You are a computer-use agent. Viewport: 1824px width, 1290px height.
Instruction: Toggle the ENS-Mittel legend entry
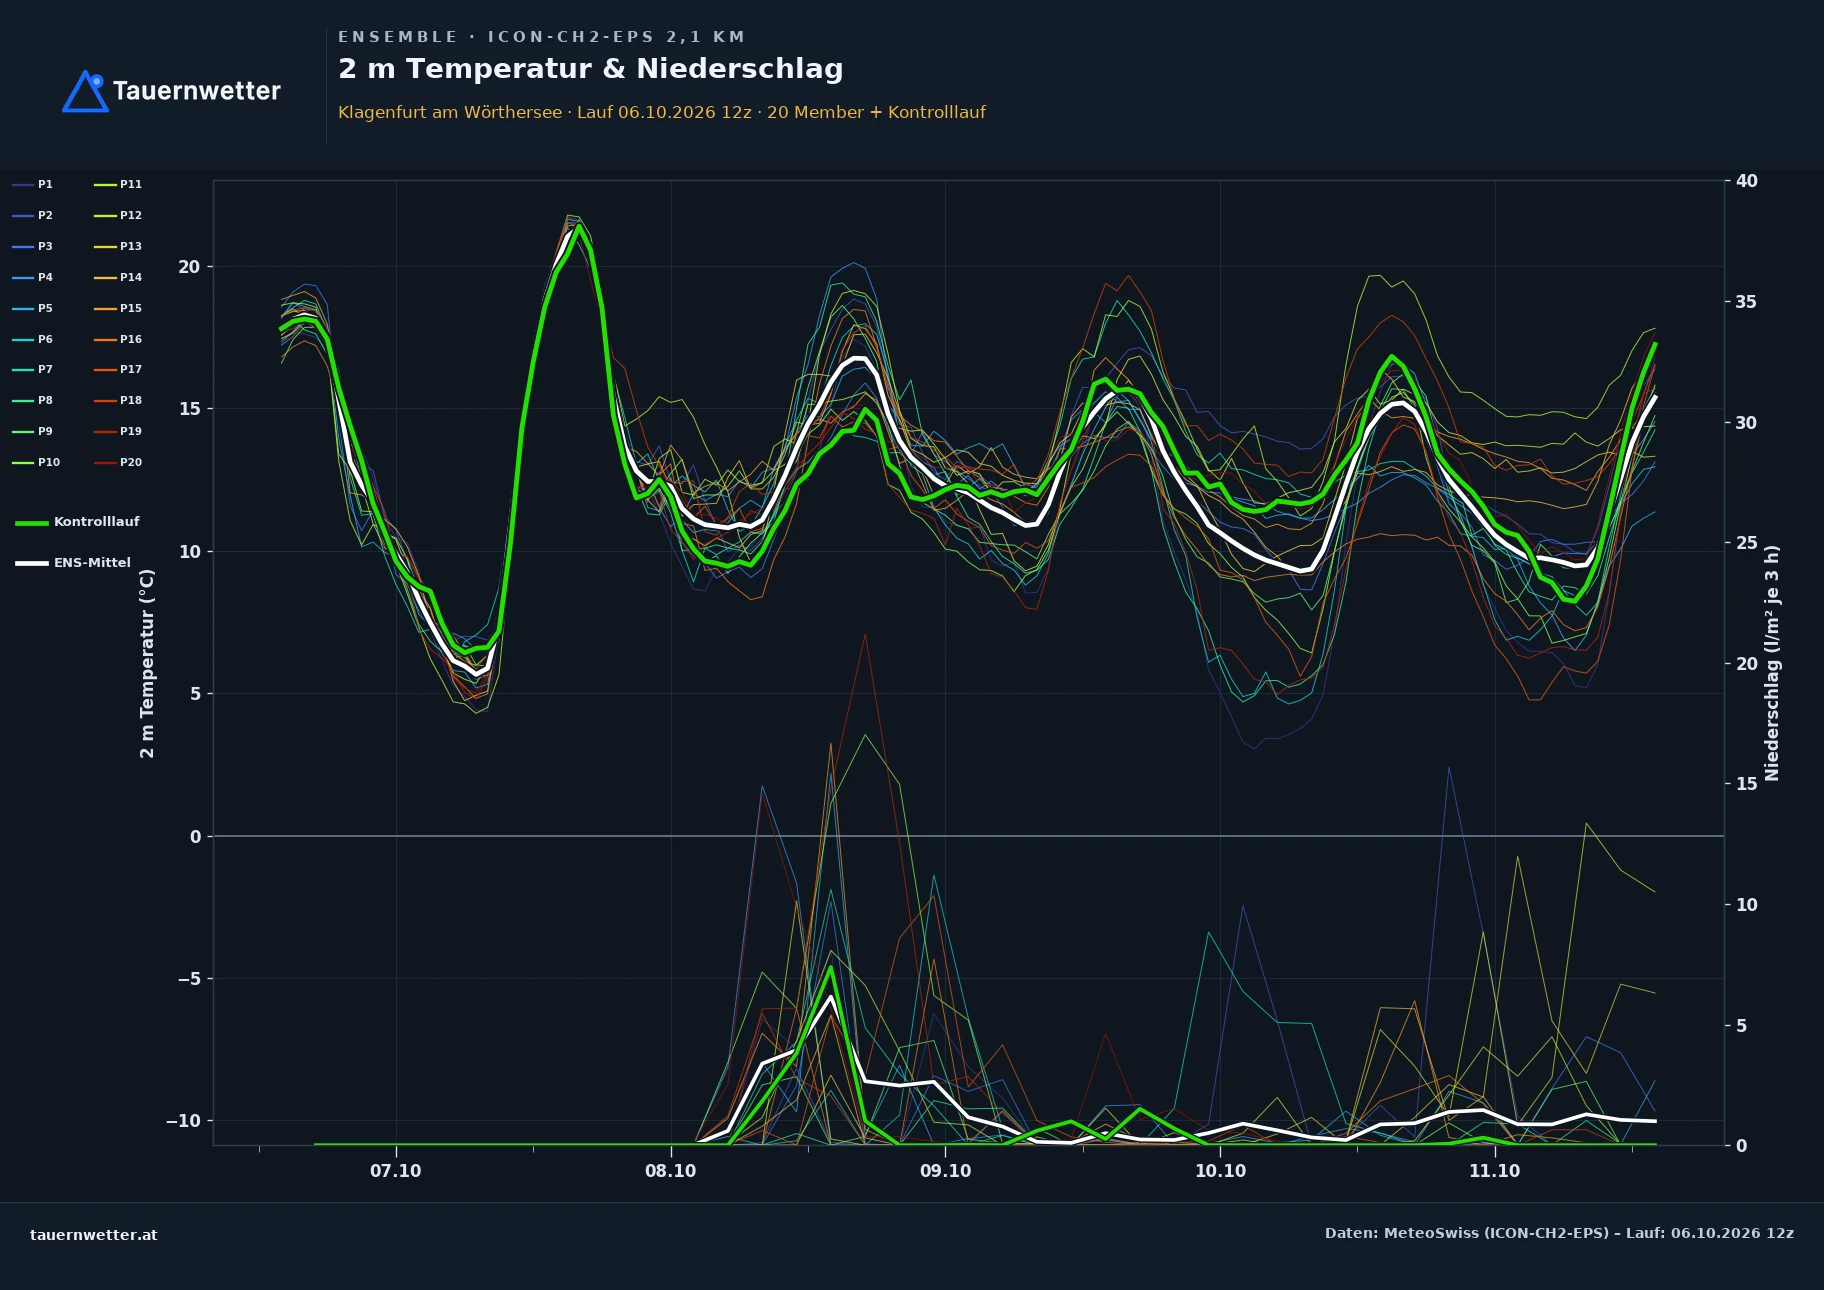pyautogui.click(x=73, y=563)
